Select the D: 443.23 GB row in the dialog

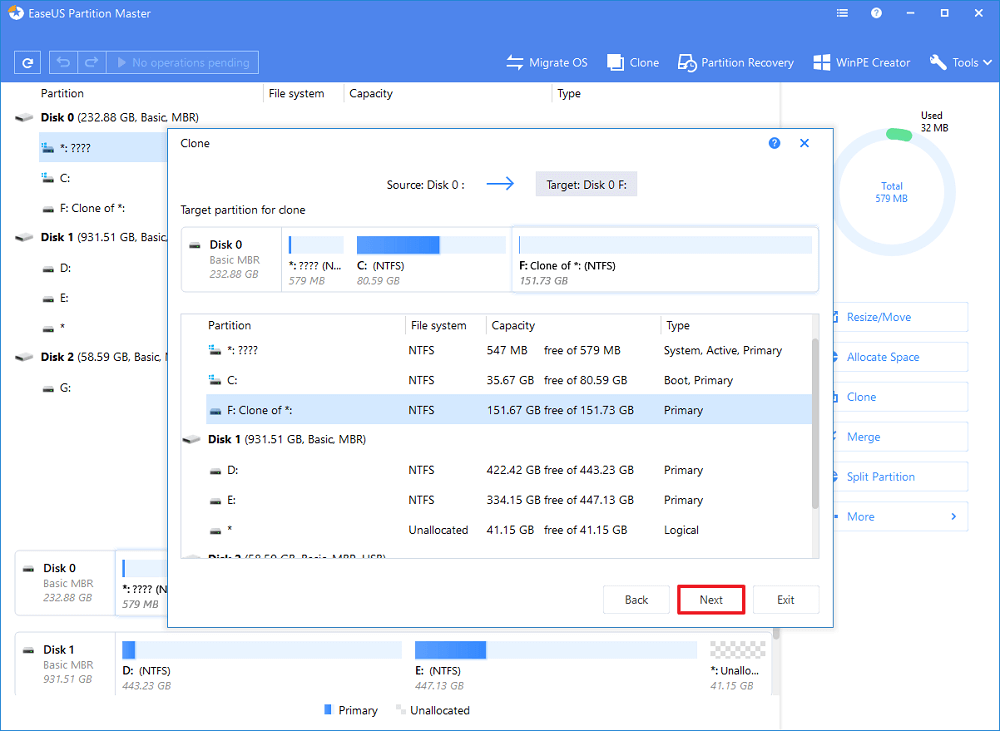click(508, 470)
